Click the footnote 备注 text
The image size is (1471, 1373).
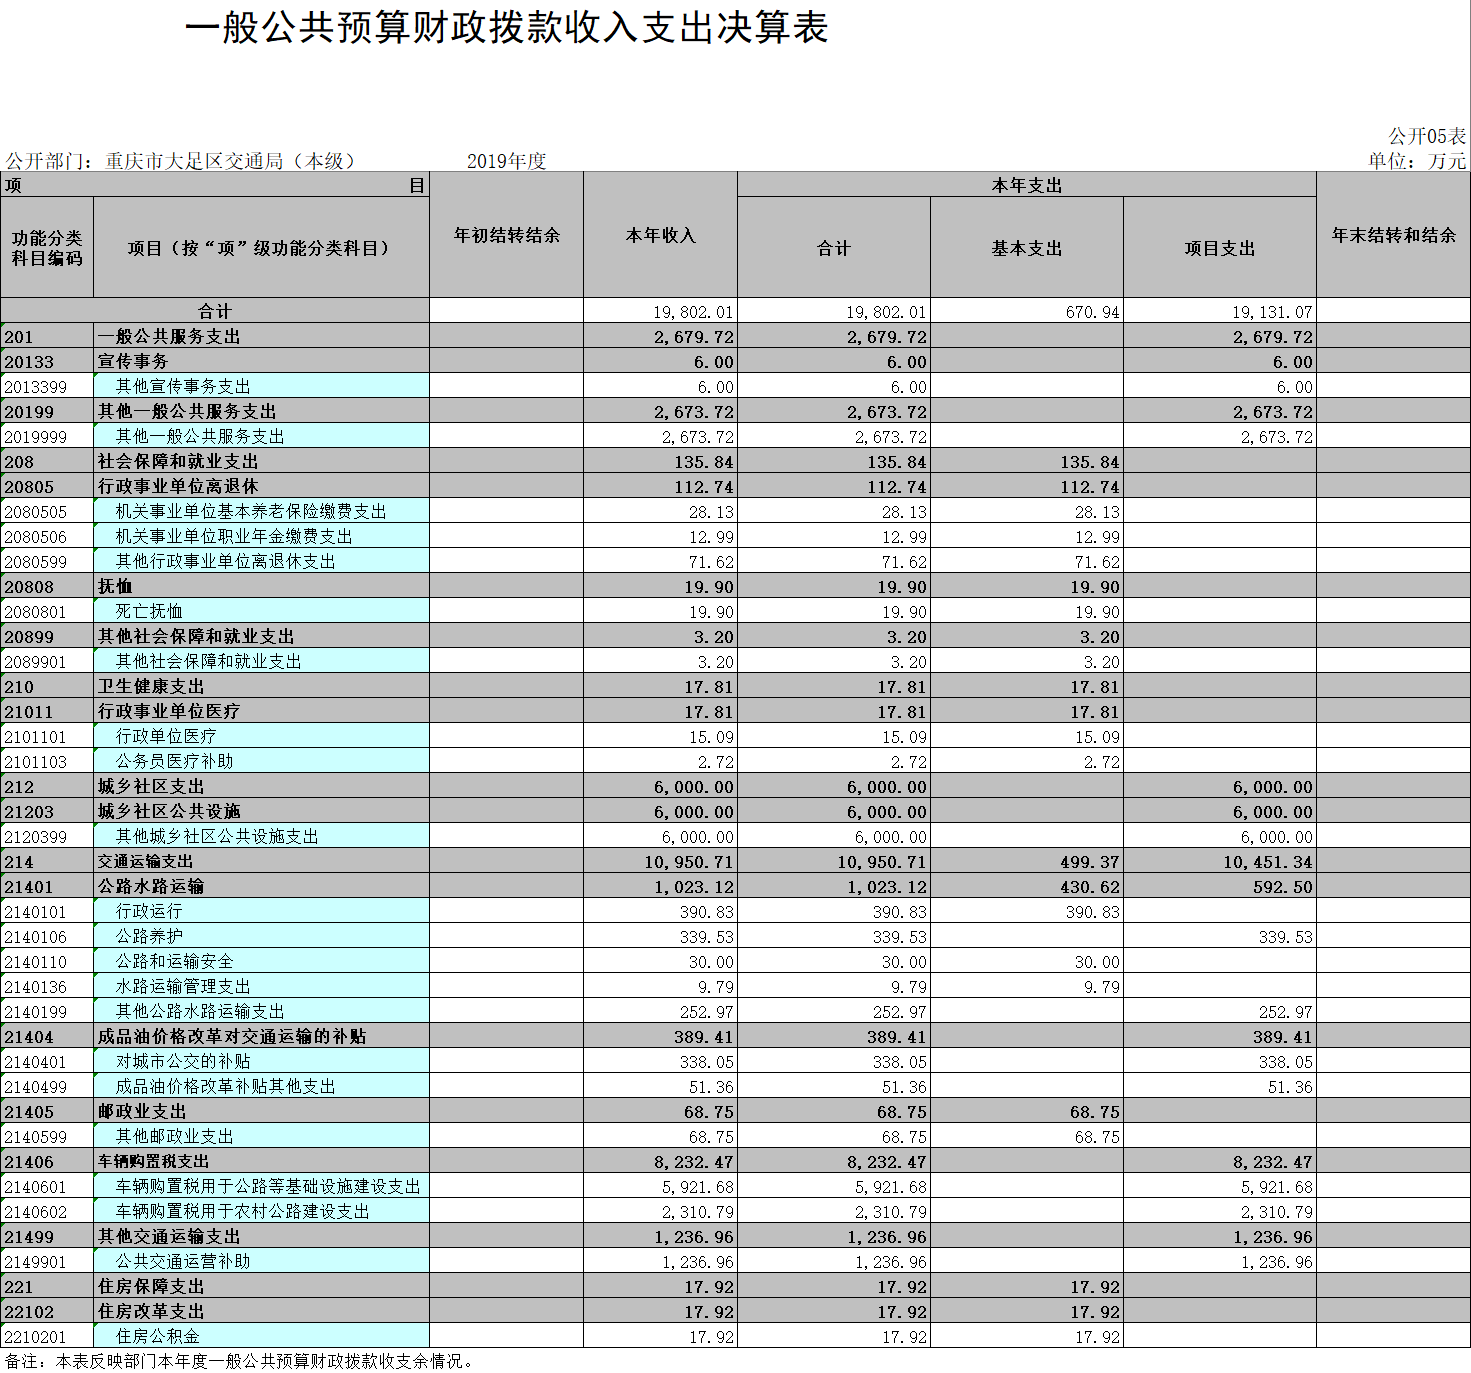240,1361
